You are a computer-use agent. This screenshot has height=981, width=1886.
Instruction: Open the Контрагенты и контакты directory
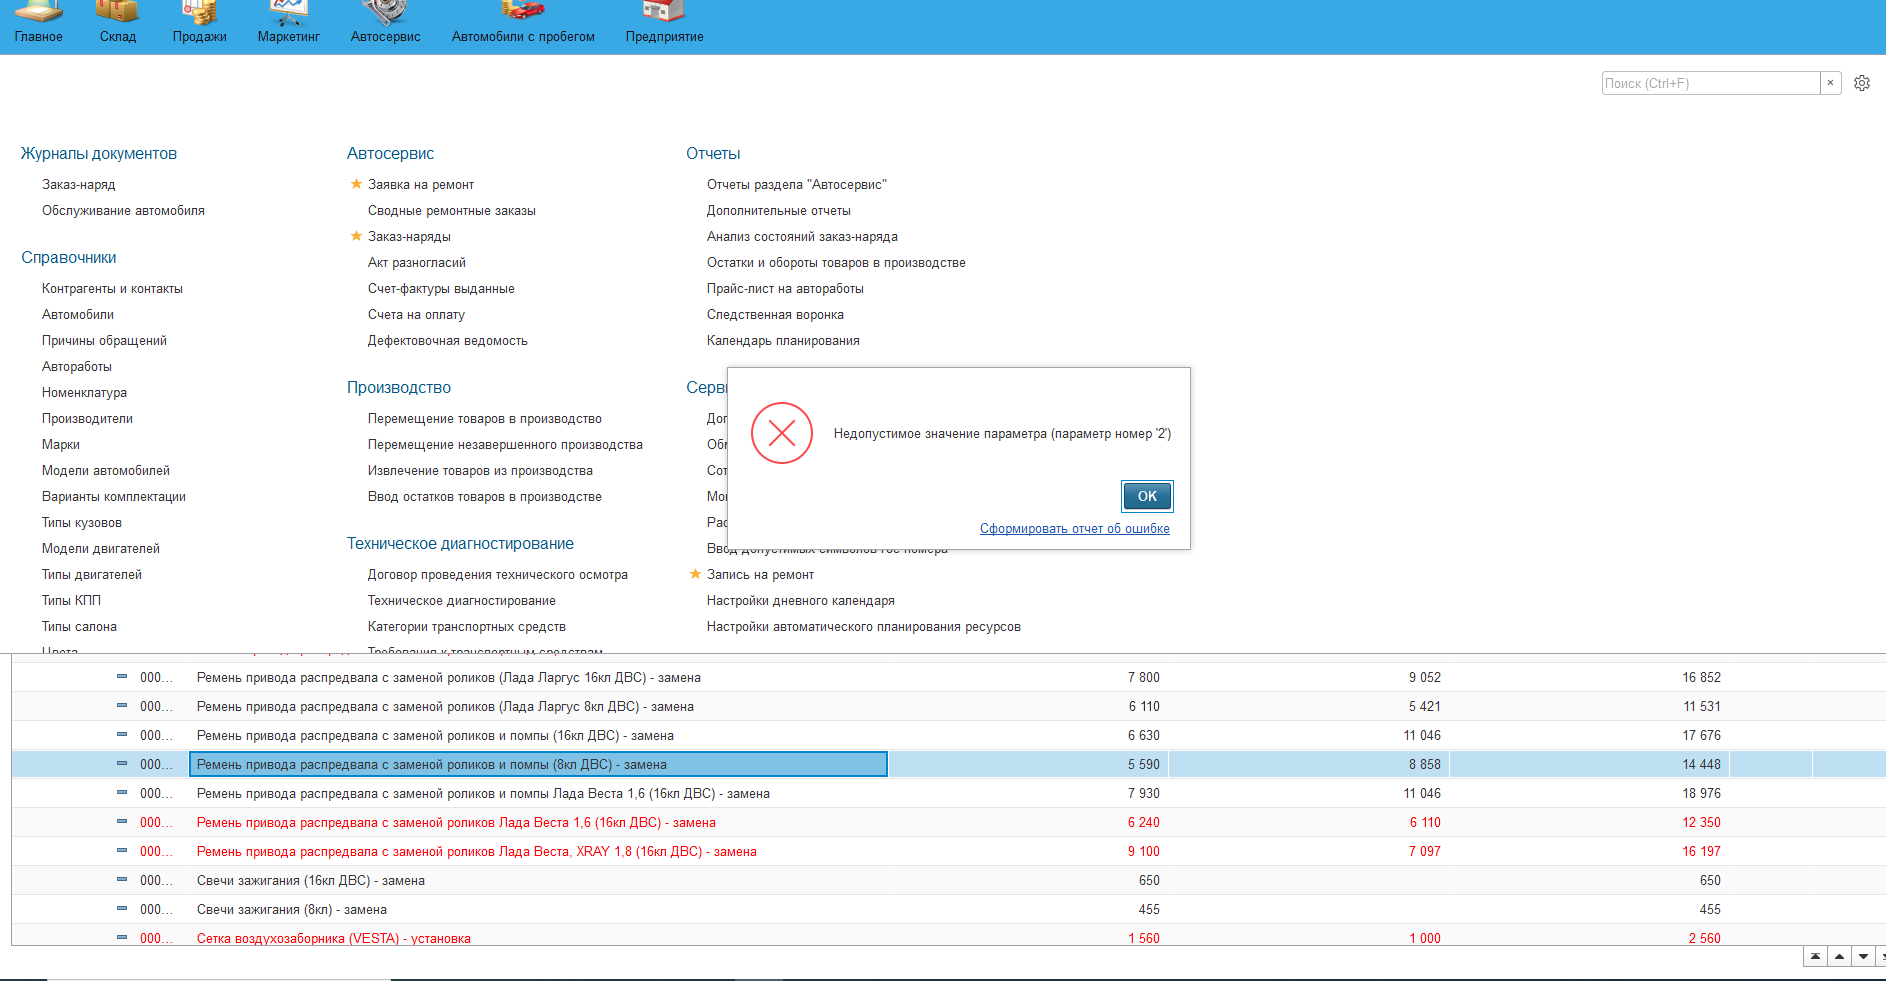[x=112, y=289]
